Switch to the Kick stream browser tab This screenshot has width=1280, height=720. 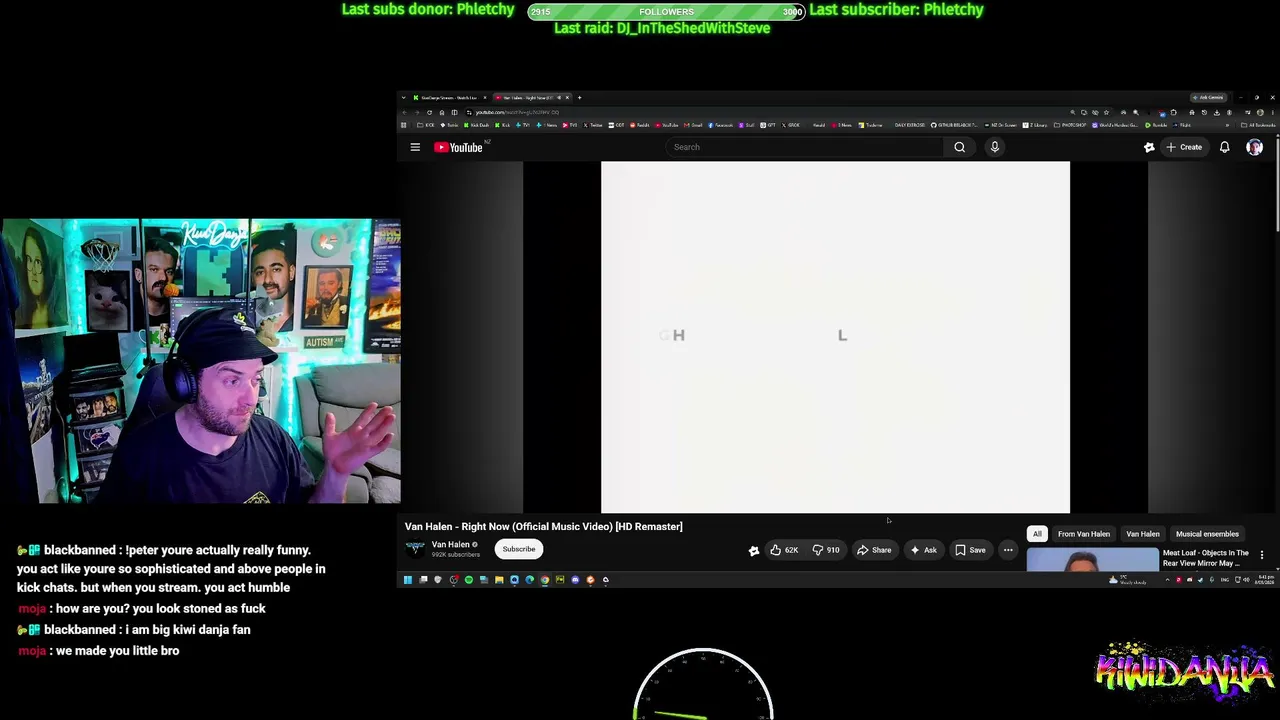(447, 98)
